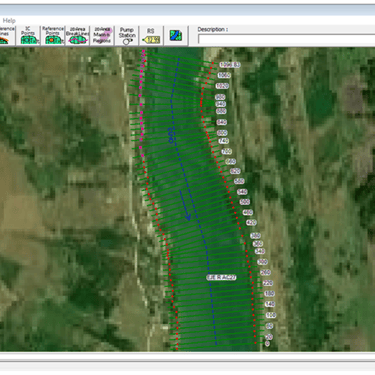Click the 740 cross section label
375x375 pixels.
point(223,141)
